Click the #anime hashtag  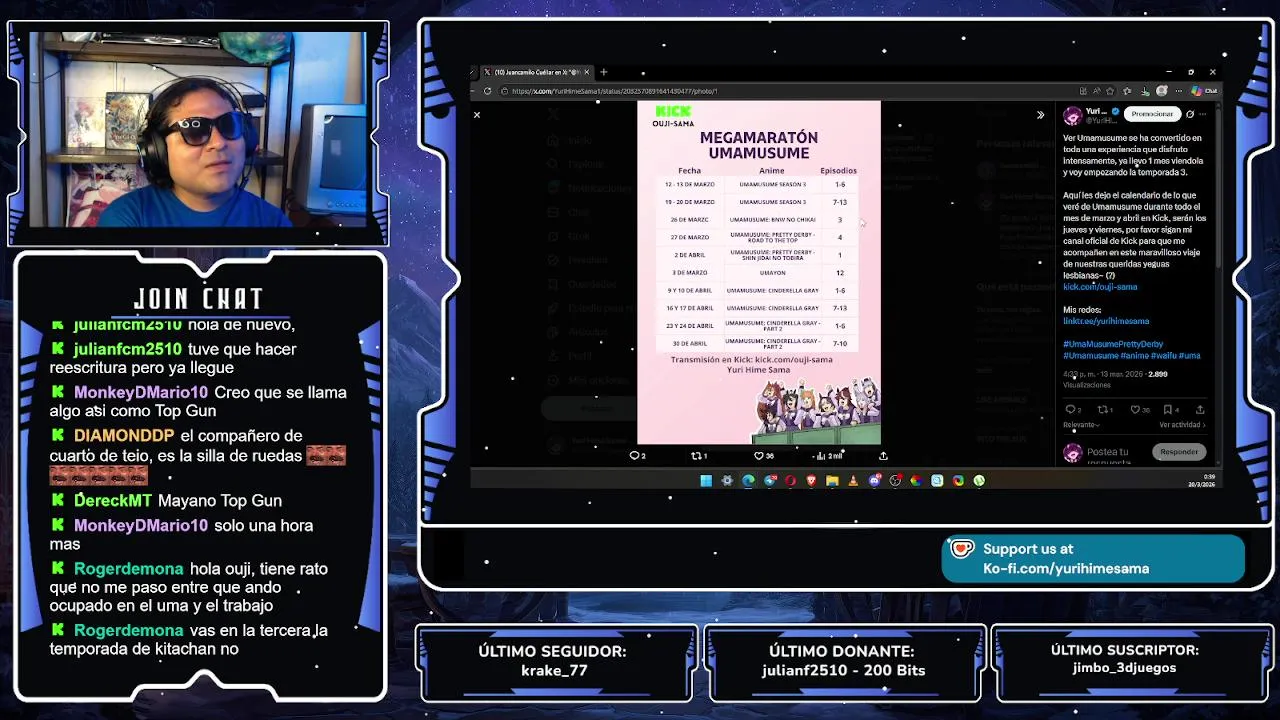tap(1135, 355)
